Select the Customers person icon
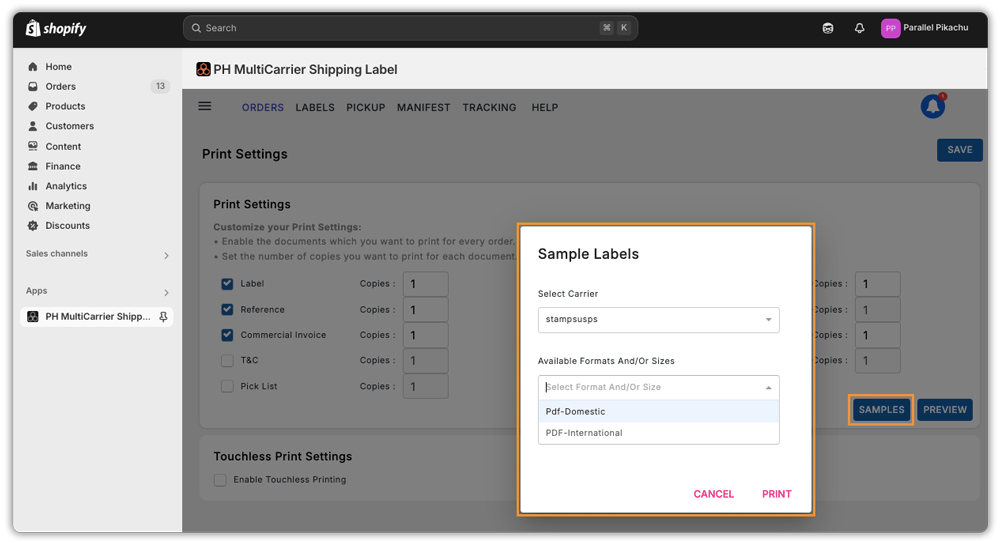 point(33,126)
